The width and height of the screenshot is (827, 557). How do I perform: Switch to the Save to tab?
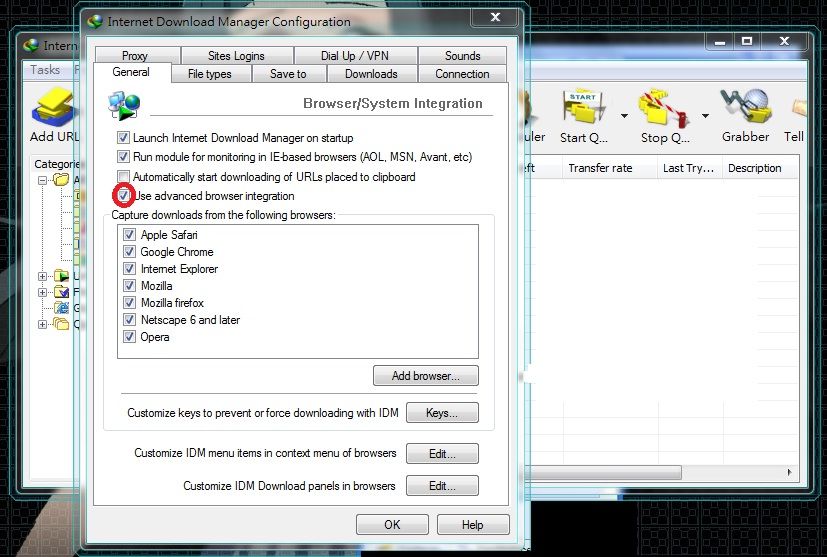click(289, 74)
